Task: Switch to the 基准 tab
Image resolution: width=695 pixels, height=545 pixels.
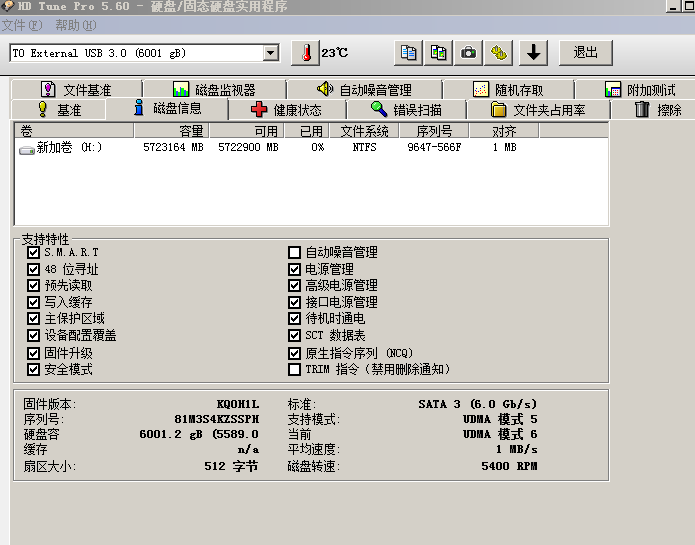Action: (59, 109)
